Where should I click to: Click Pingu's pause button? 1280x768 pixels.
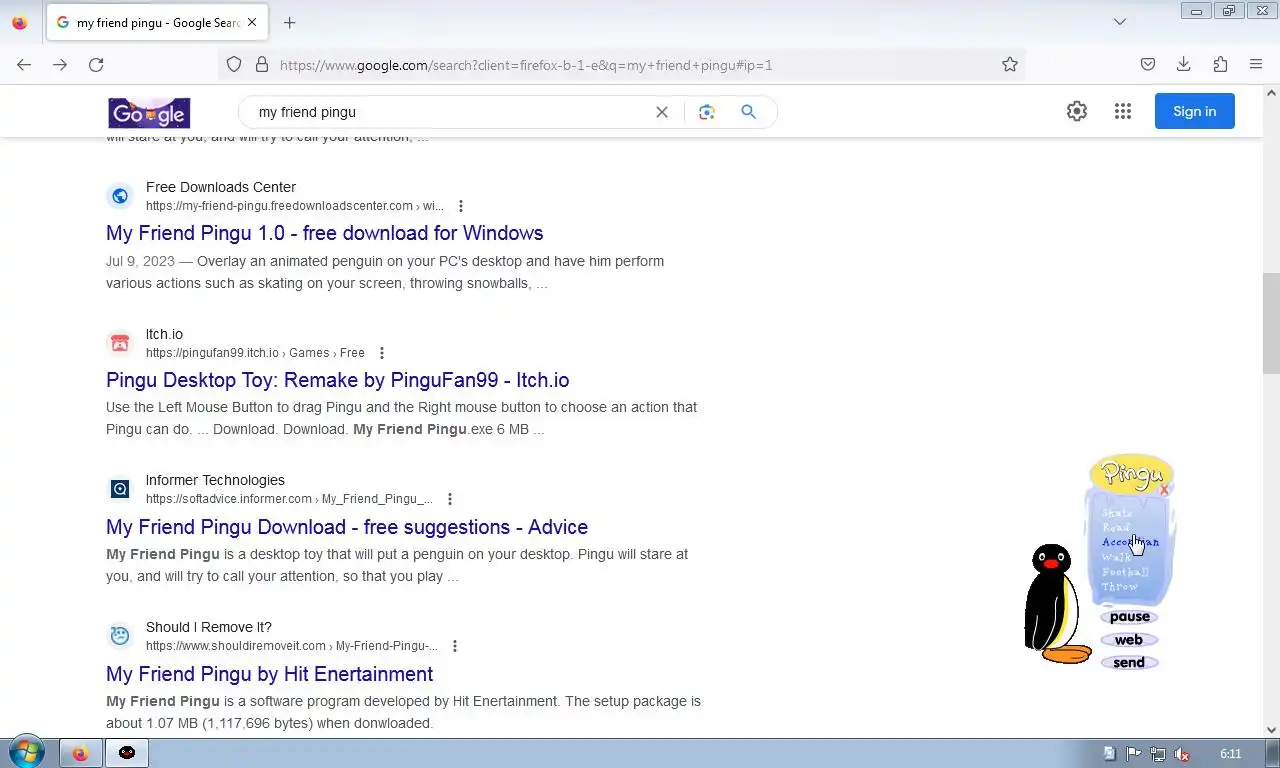point(1129,617)
